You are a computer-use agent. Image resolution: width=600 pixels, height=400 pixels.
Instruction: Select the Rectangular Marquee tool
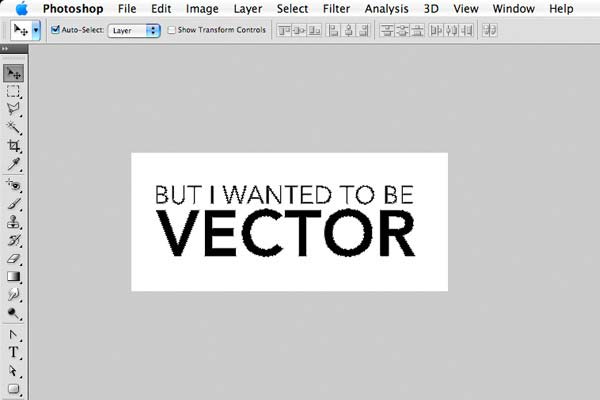tap(13, 91)
